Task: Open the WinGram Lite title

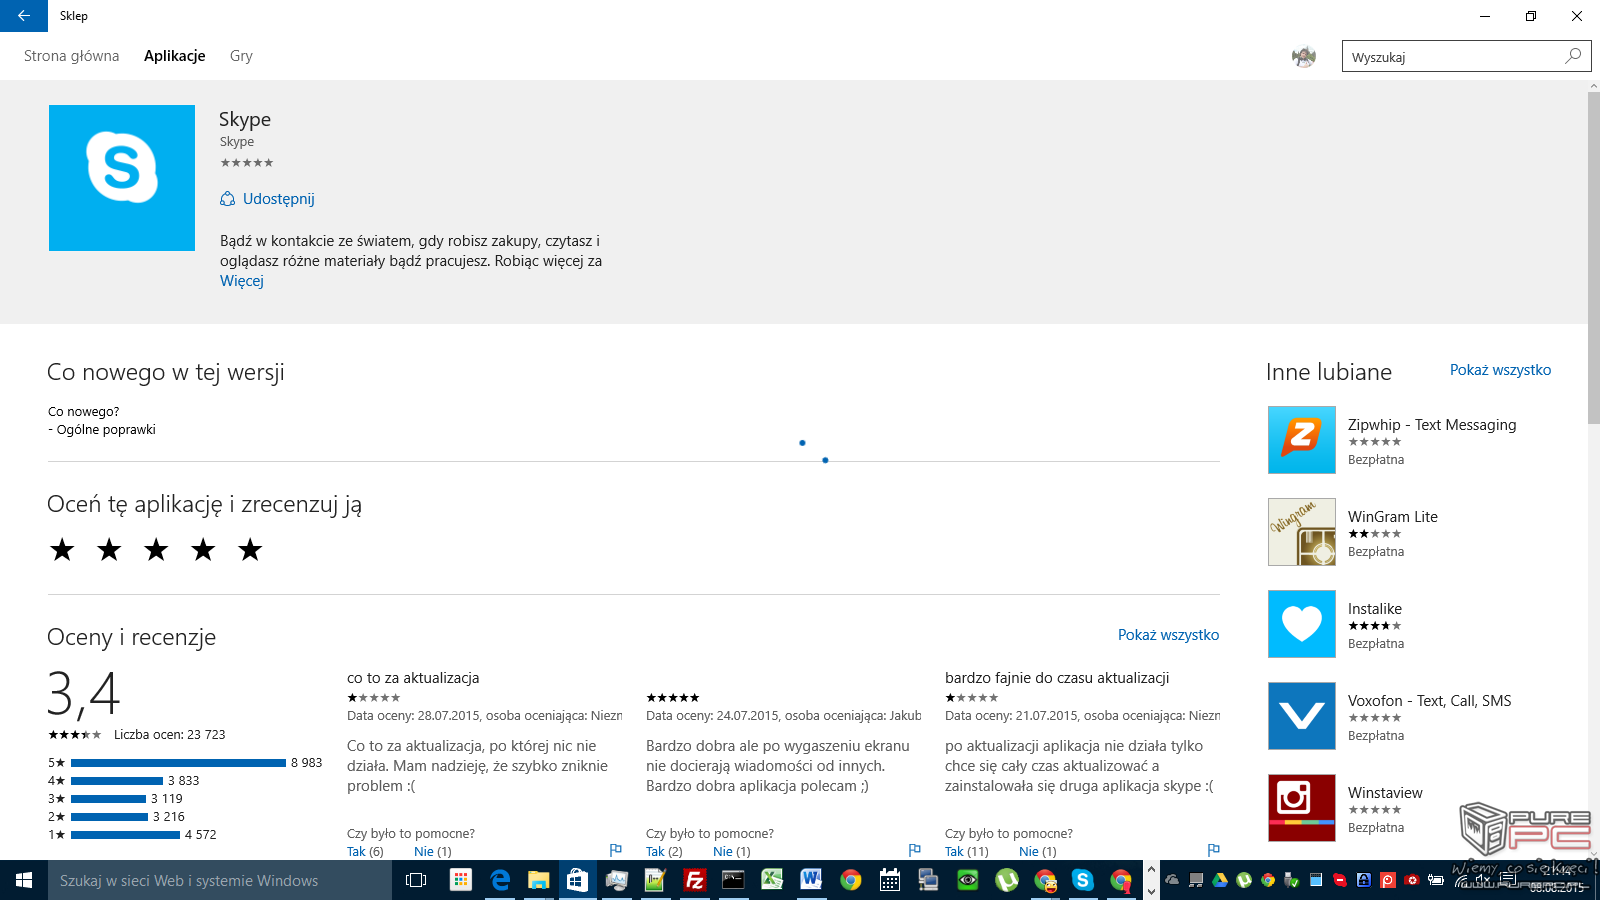Action: coord(1393,517)
